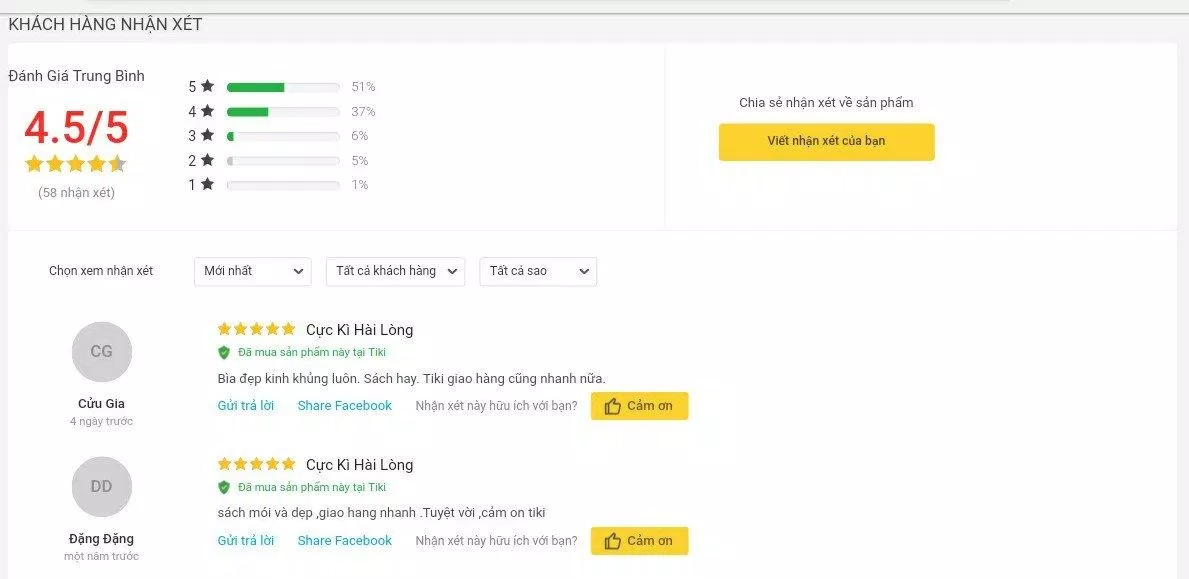Open the 'Tất cả khách hàng' filter dropdown
Viewport: 1189px width, 579px height.
point(395,271)
